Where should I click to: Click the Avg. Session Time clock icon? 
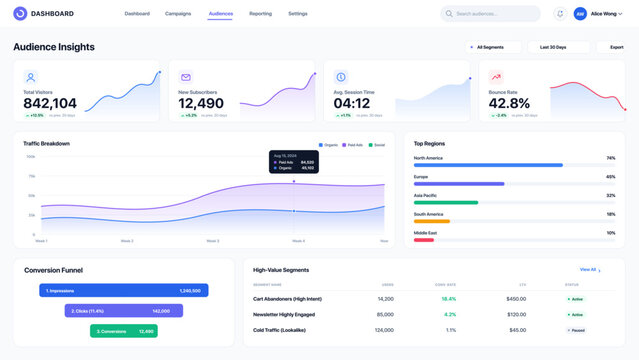point(341,77)
